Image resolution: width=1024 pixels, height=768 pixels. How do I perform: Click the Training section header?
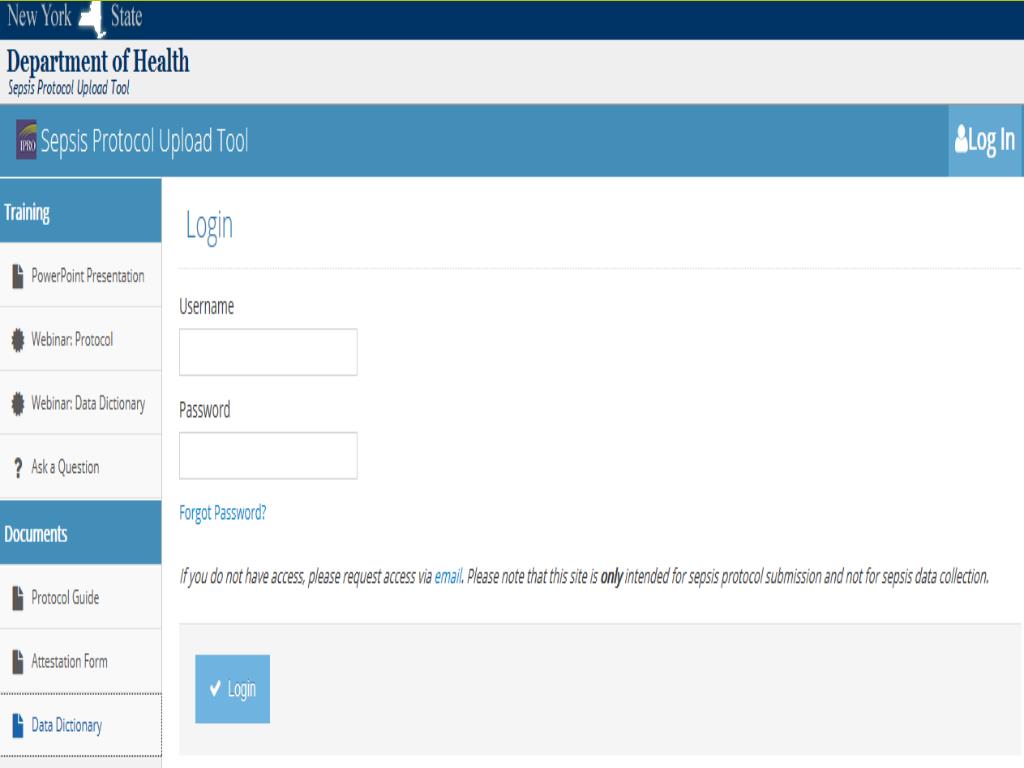(80, 212)
